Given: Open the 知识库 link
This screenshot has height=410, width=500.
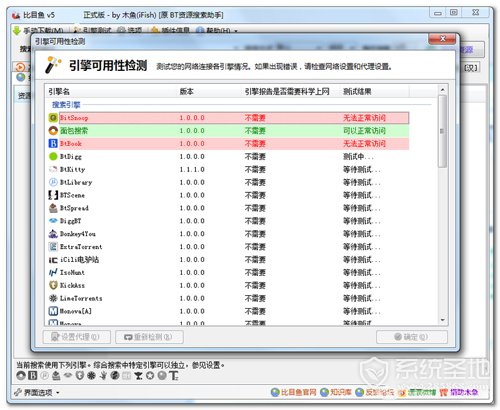Looking at the screenshot, I should 336,392.
